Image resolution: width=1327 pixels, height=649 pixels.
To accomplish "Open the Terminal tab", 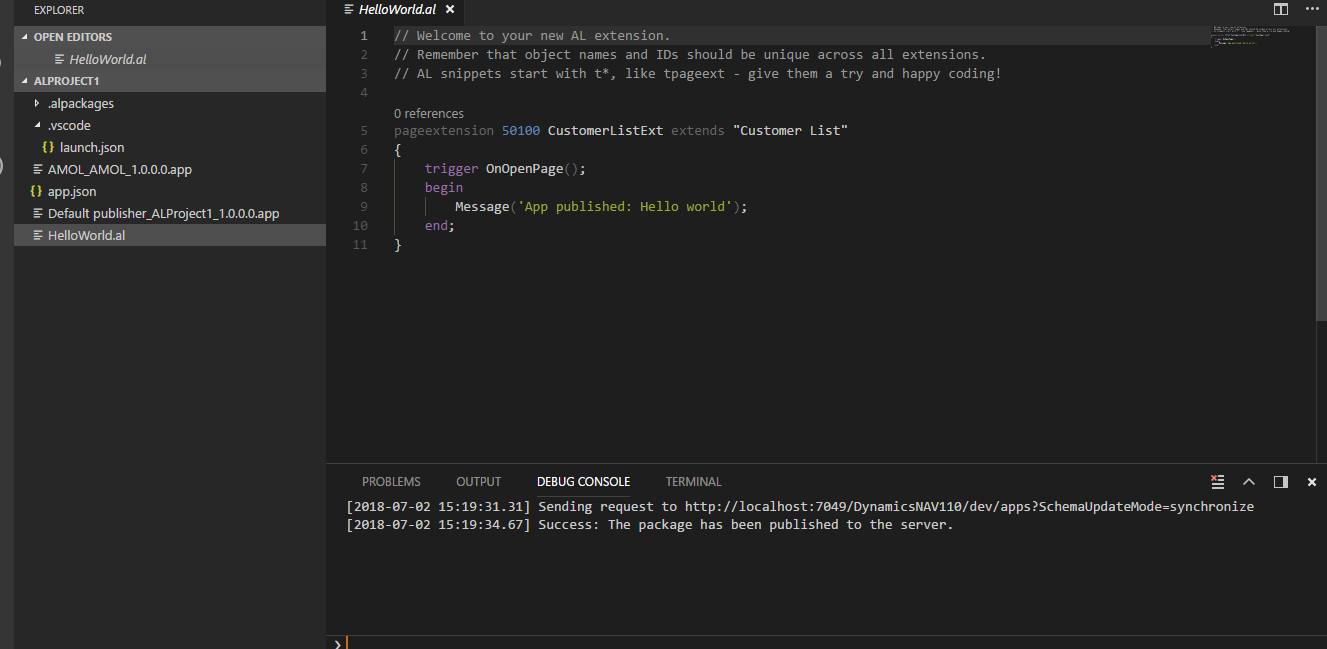I will [693, 482].
